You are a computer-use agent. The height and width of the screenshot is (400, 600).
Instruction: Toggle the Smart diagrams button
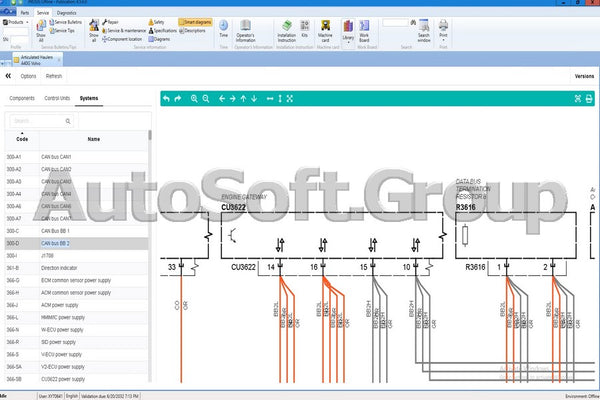pos(195,22)
